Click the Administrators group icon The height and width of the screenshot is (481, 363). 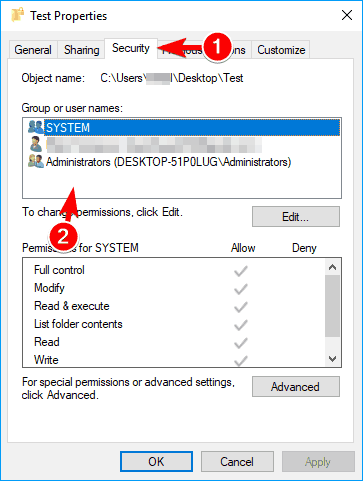point(36,162)
